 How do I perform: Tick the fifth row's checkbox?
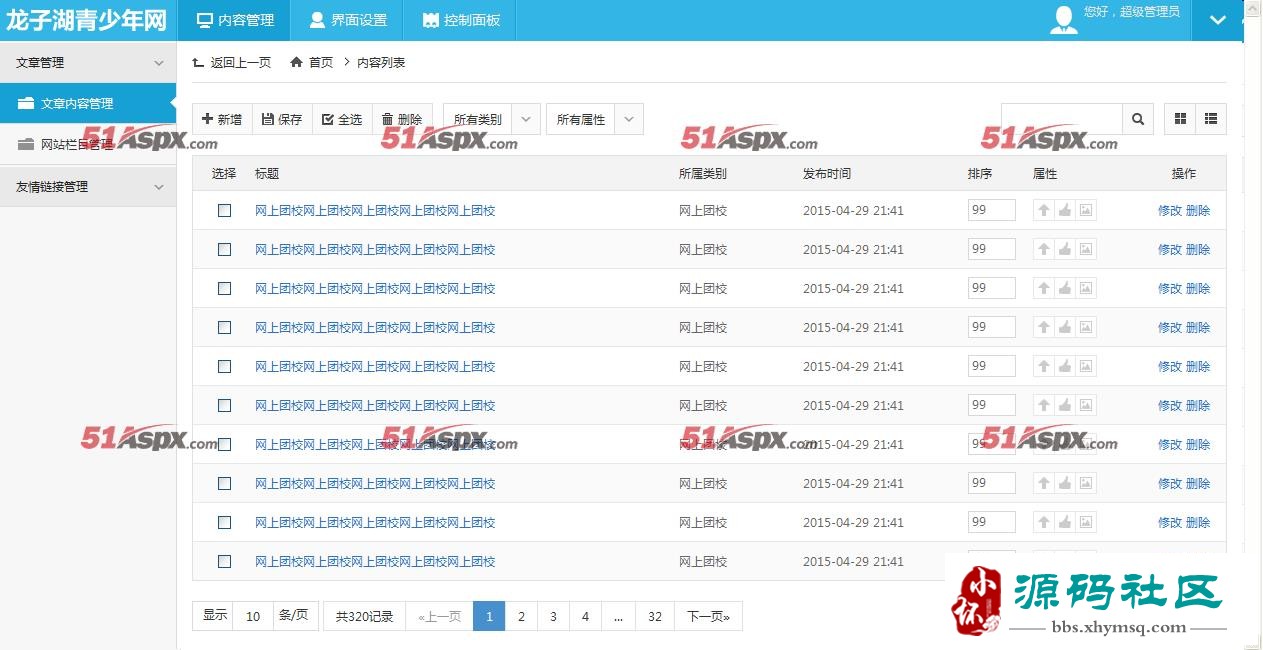point(224,366)
